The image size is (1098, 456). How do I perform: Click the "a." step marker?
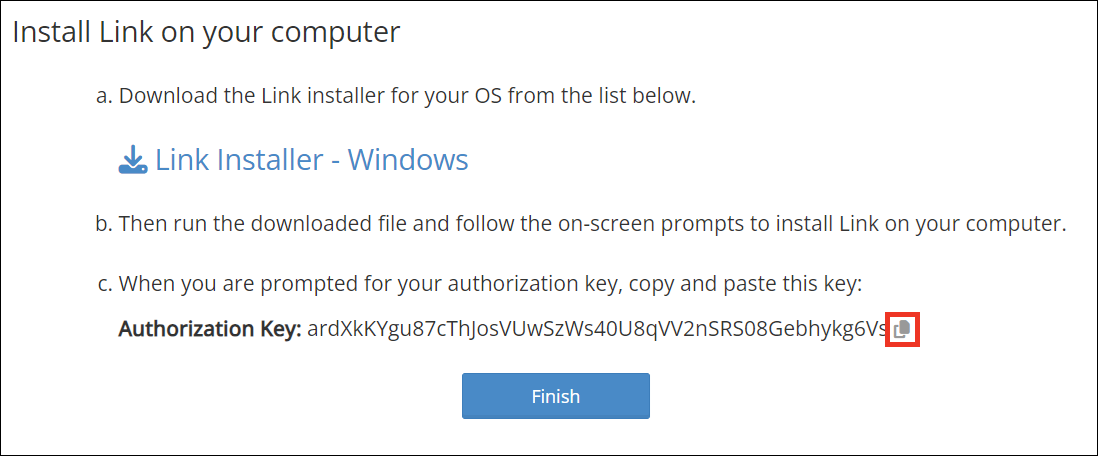click(x=103, y=97)
